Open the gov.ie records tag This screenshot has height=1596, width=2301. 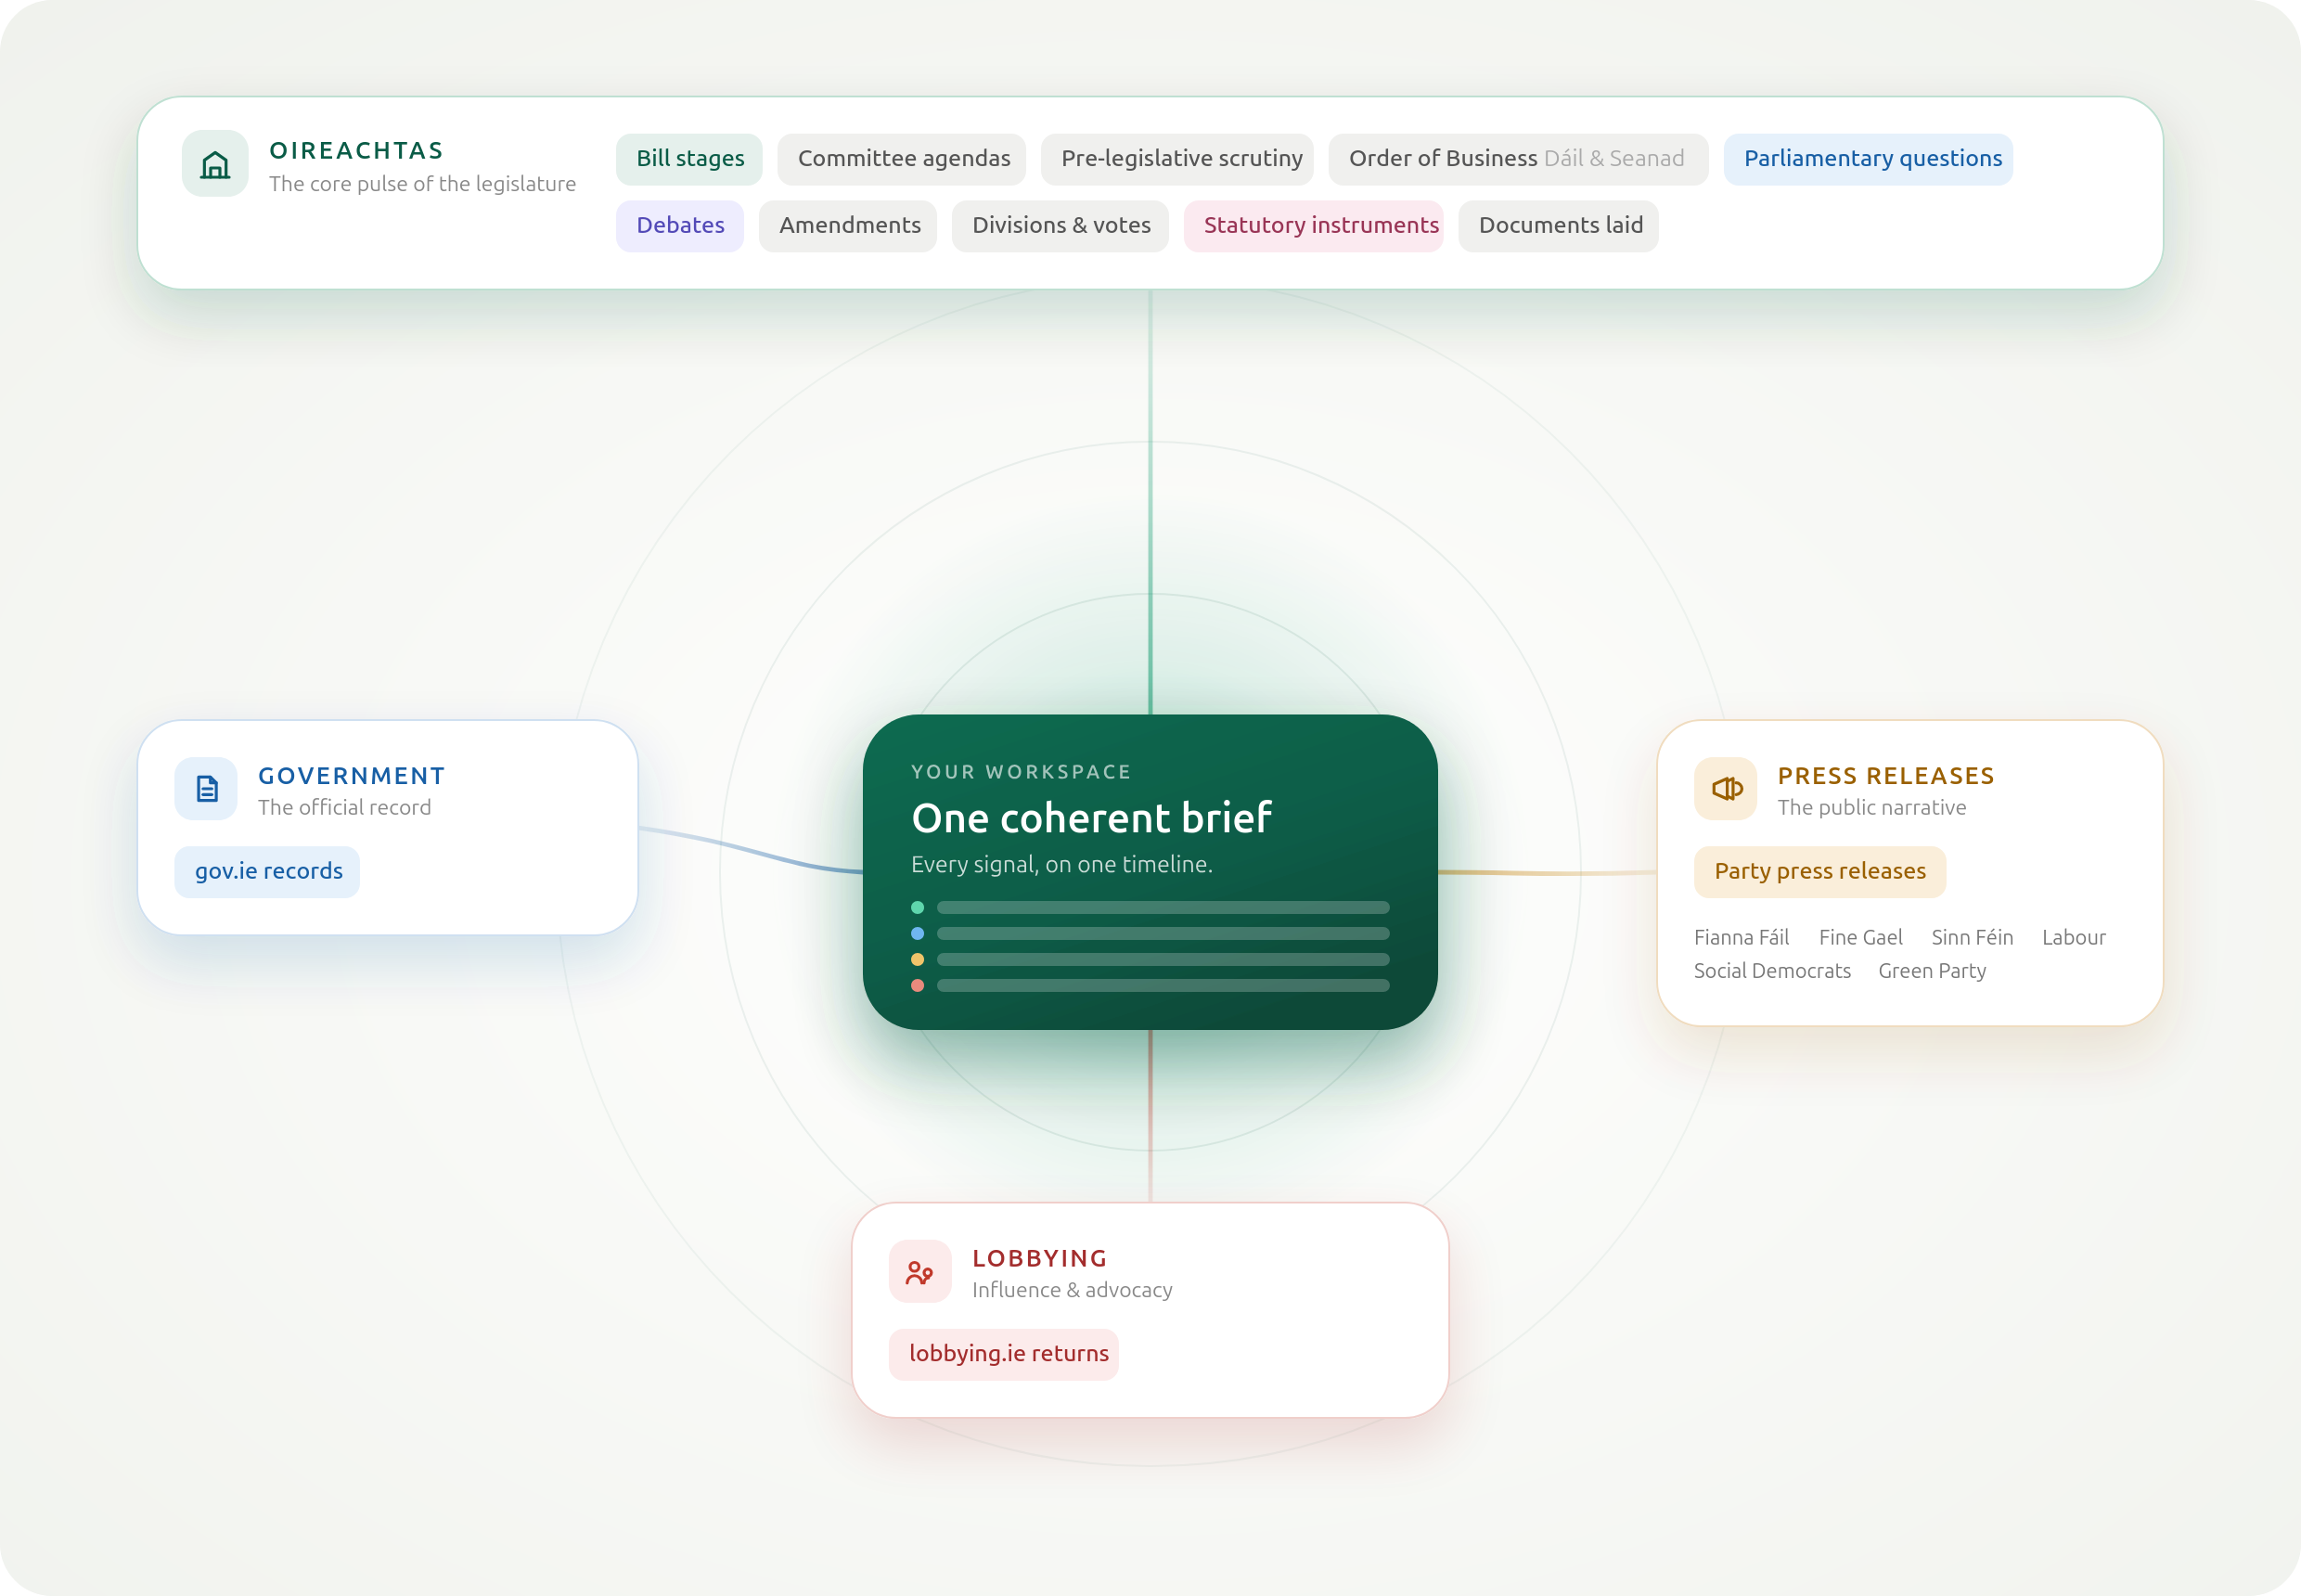pyautogui.click(x=267, y=872)
